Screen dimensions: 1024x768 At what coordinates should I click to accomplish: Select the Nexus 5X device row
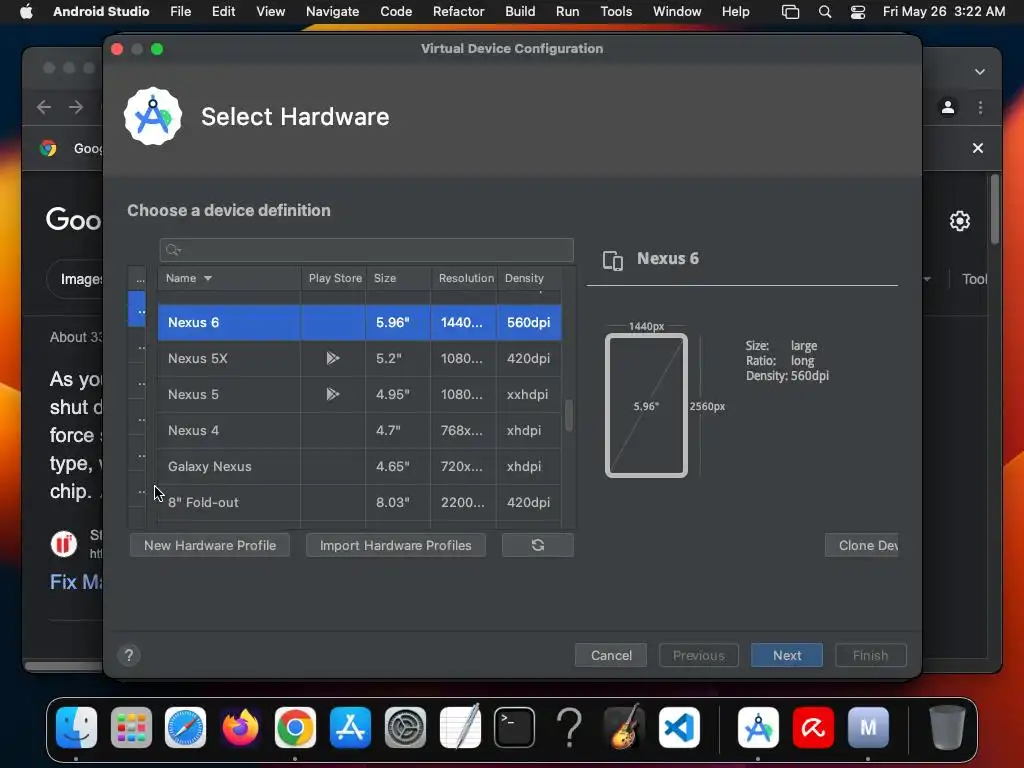pyautogui.click(x=359, y=359)
